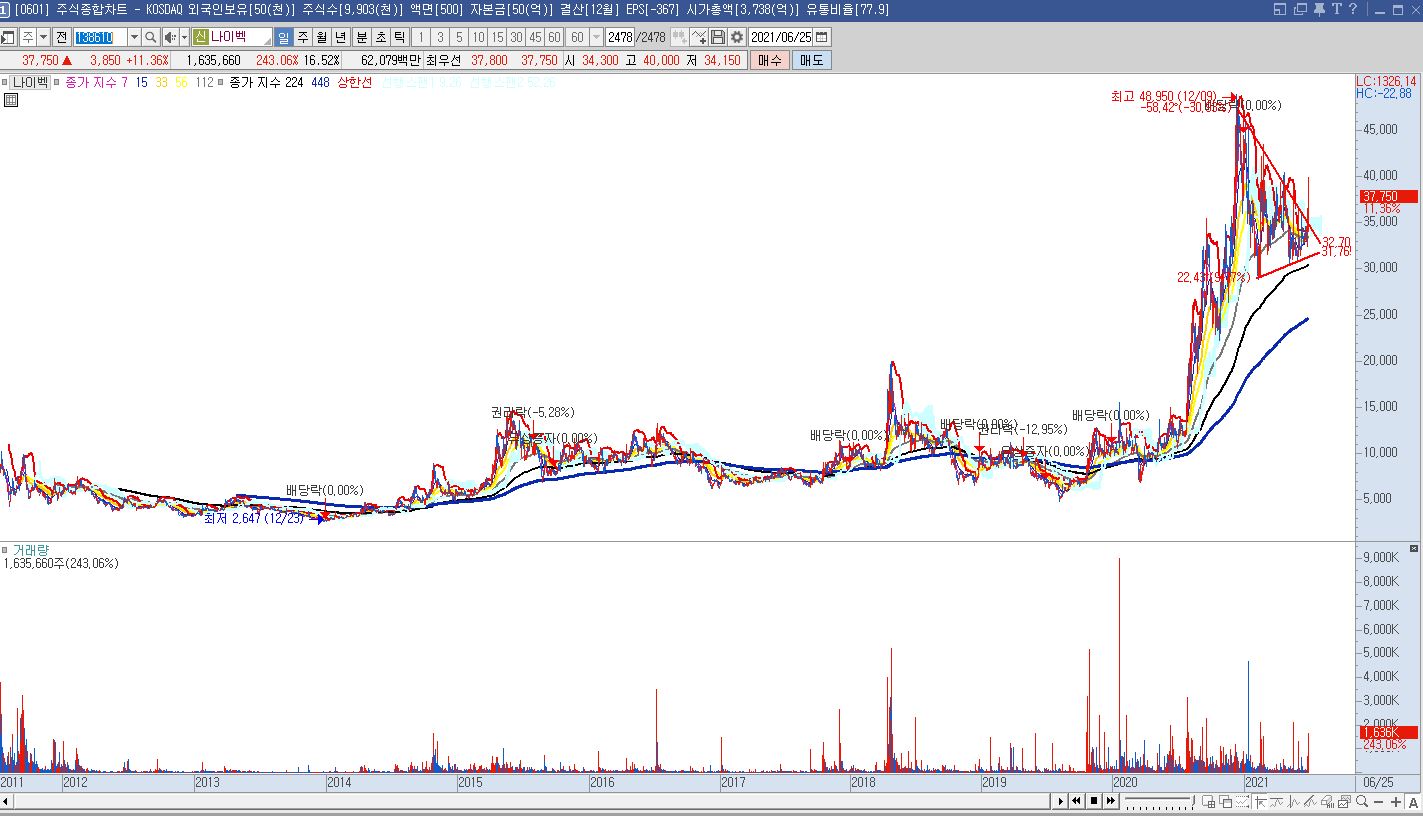Click the crosshair cursor tool icon
Viewport: 1423px width, 816px height.
[1261, 802]
